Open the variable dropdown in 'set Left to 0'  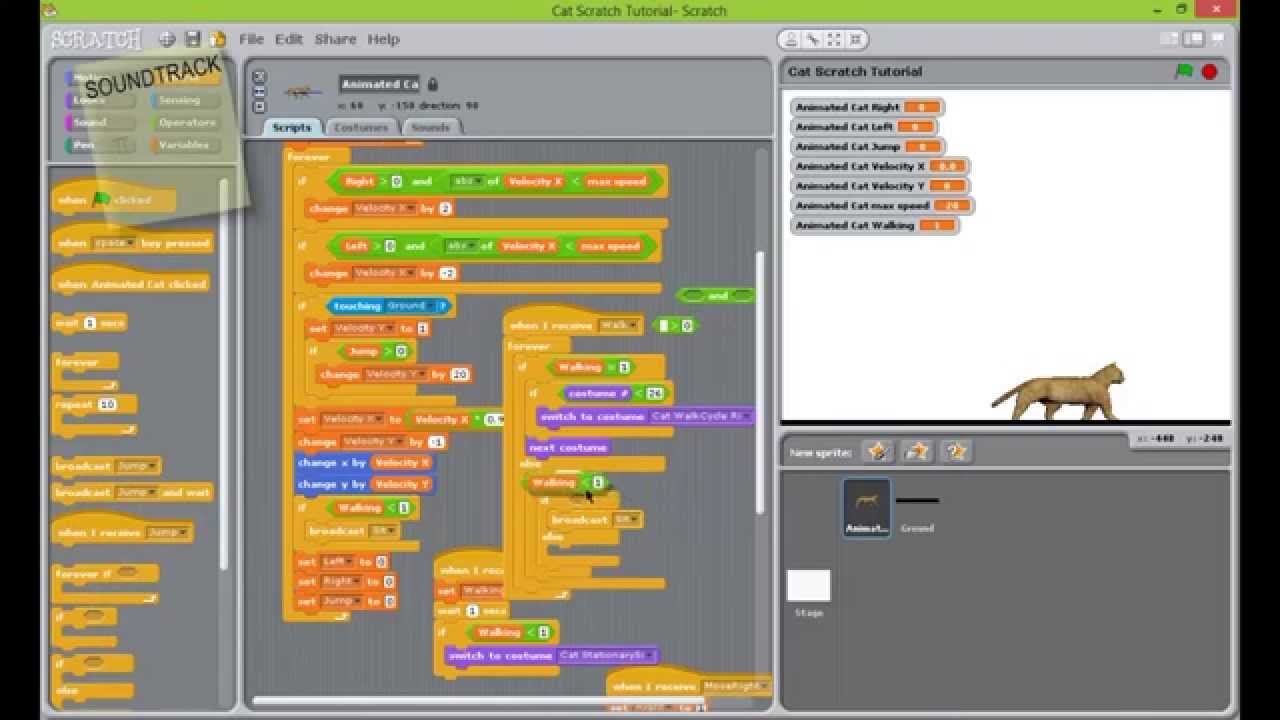337,562
